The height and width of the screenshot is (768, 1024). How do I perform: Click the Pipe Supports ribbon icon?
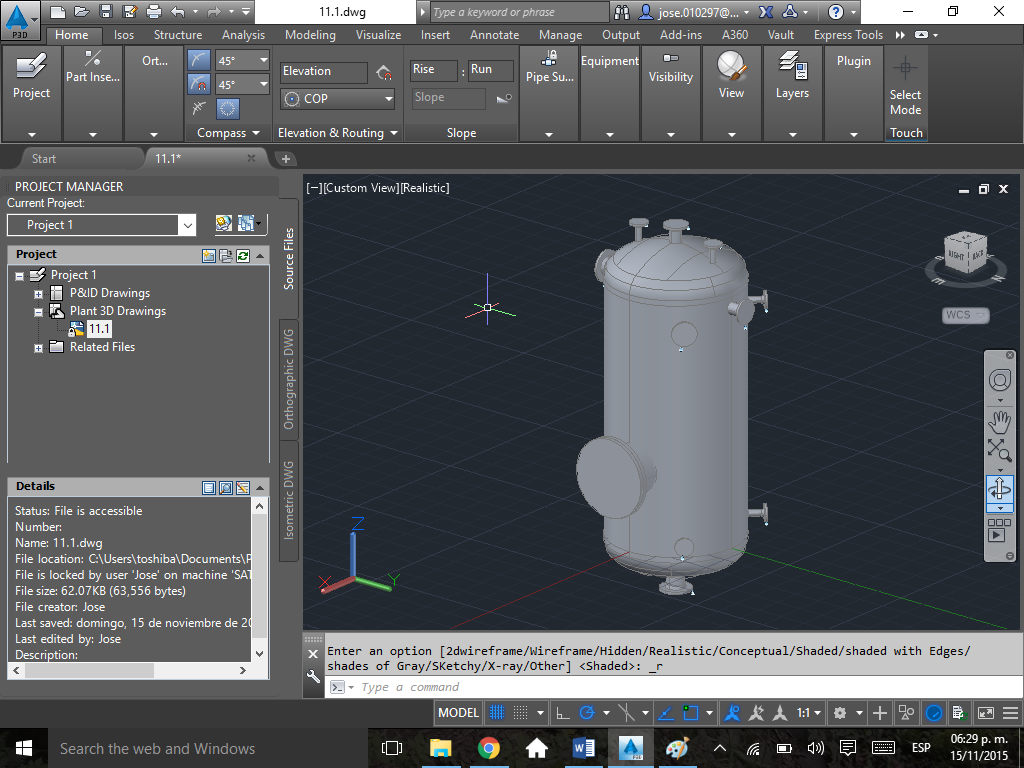549,59
